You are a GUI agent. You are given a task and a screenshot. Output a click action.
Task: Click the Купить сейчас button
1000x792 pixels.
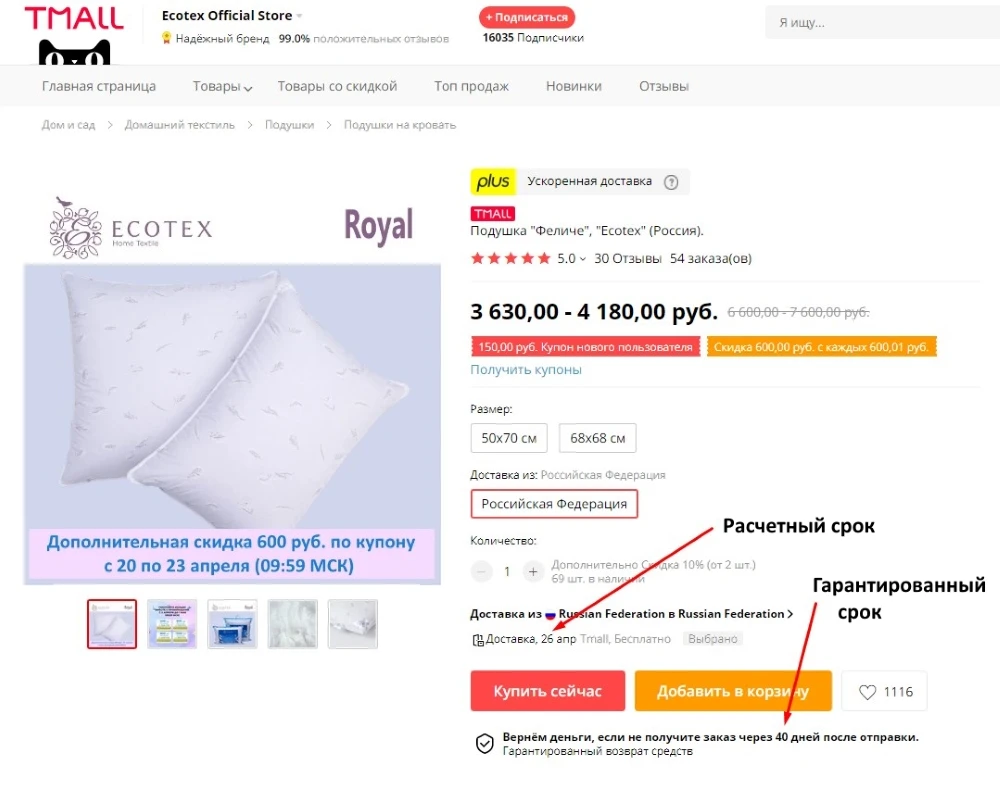click(548, 691)
